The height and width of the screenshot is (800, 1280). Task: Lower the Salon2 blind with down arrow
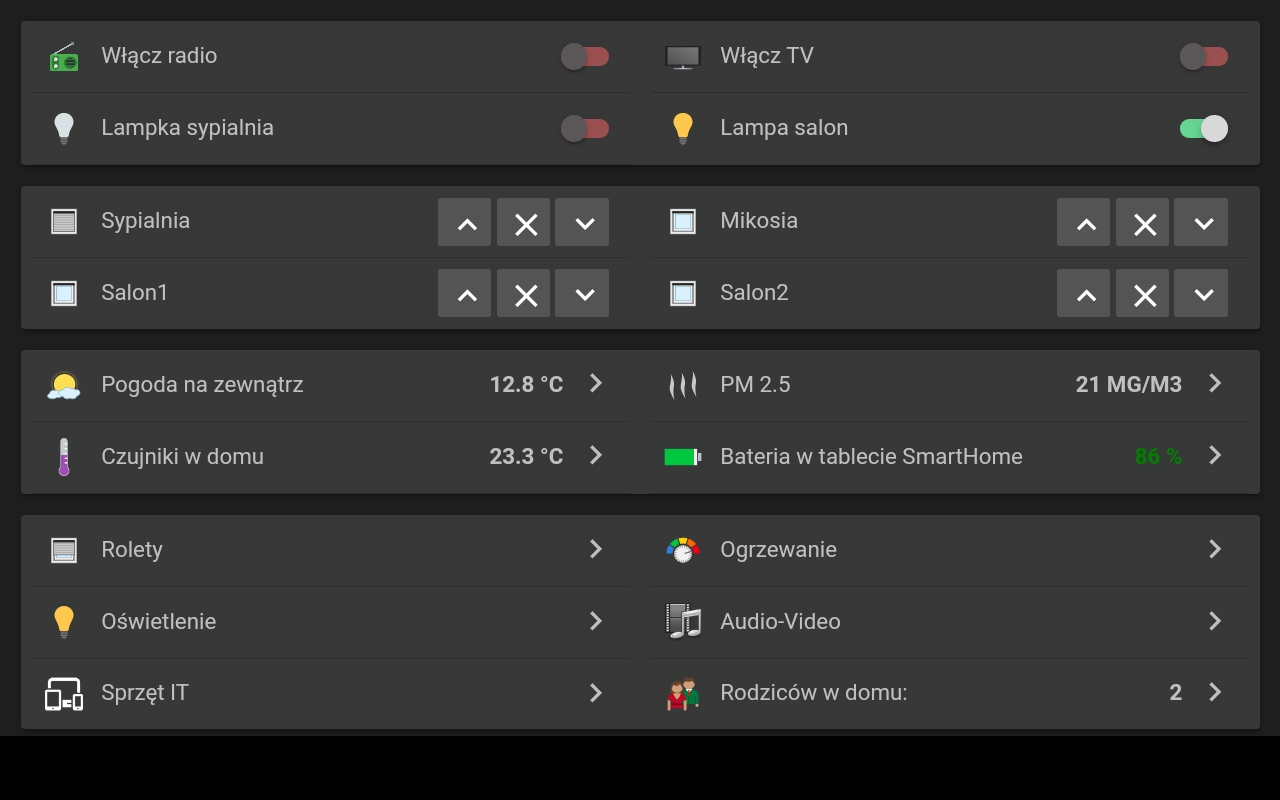(1201, 294)
